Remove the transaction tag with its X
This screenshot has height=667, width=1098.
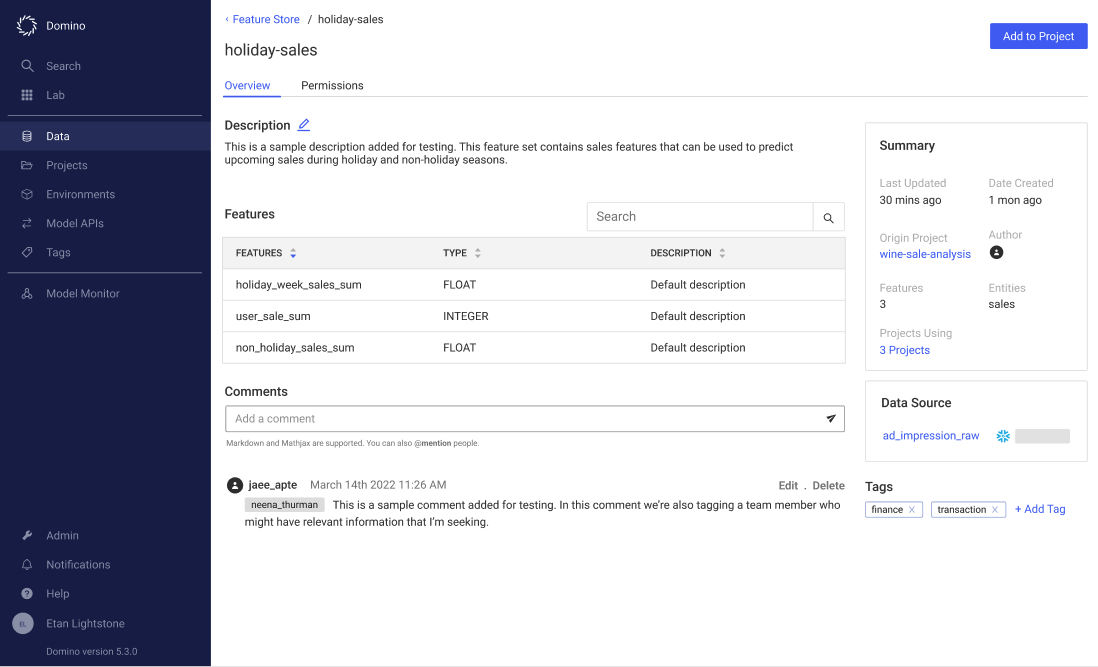point(996,510)
